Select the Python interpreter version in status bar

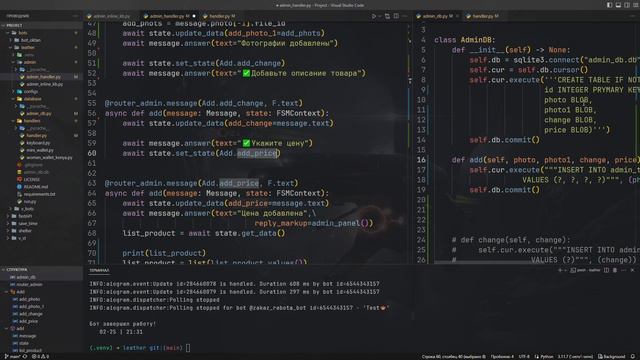click(x=575, y=357)
